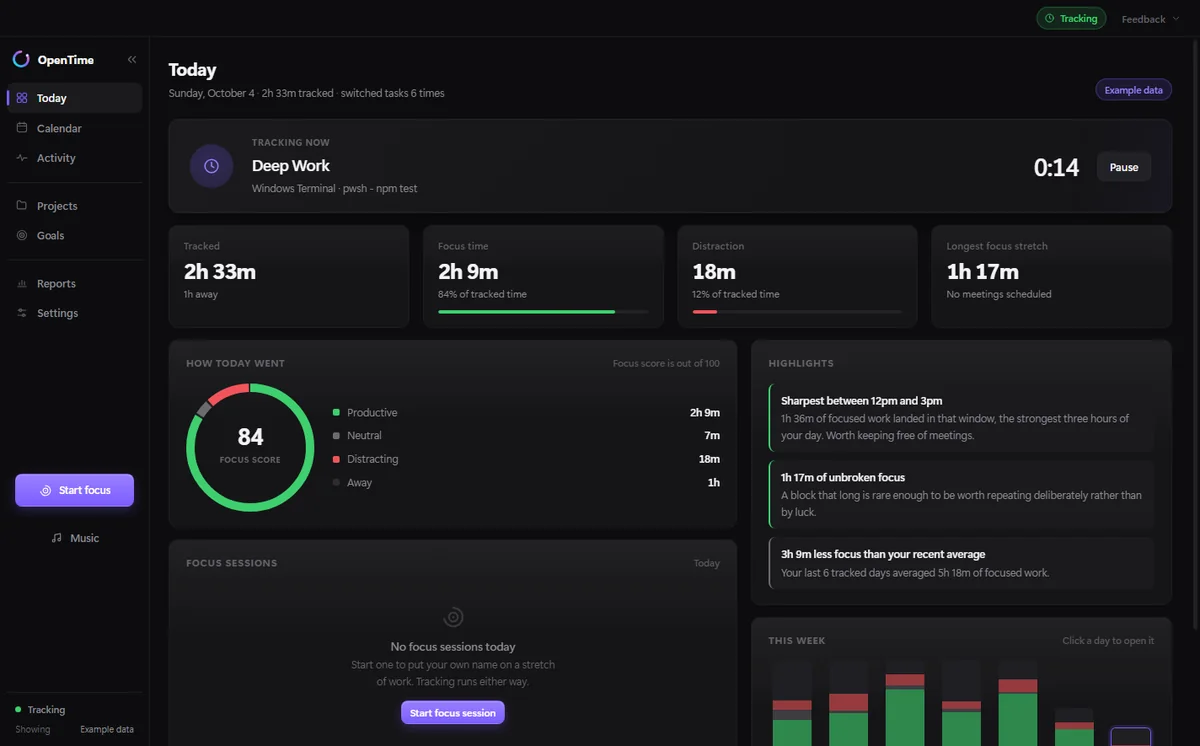The height and width of the screenshot is (746, 1200).
Task: Click the Today grid icon in sidebar
Action: [x=22, y=98]
